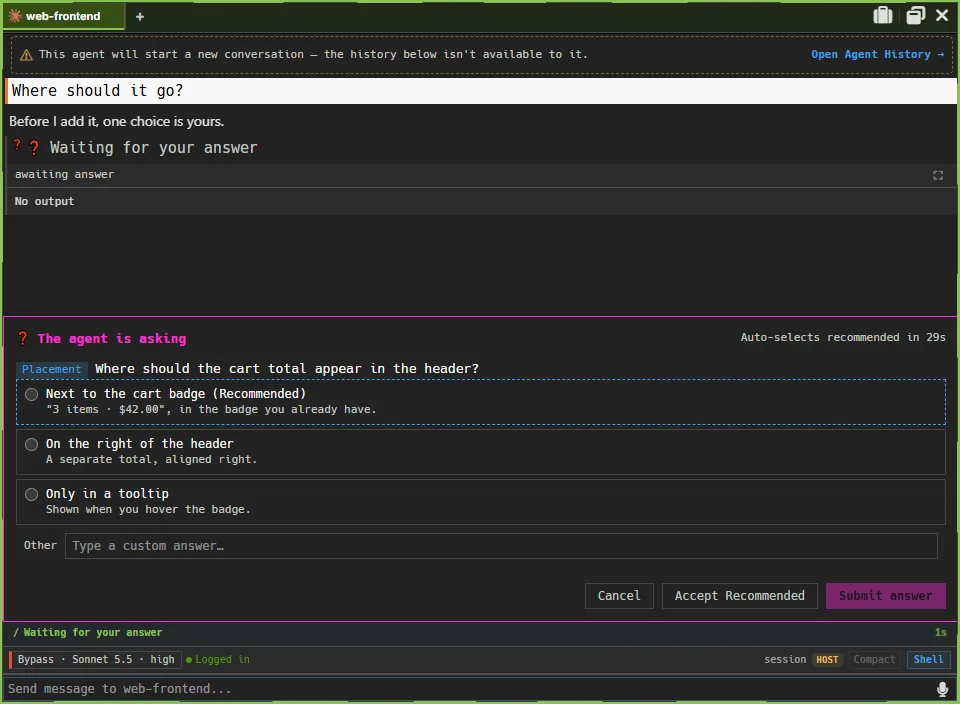The width and height of the screenshot is (960, 704).
Task: Switch to the web-frontend tab
Action: tap(64, 17)
